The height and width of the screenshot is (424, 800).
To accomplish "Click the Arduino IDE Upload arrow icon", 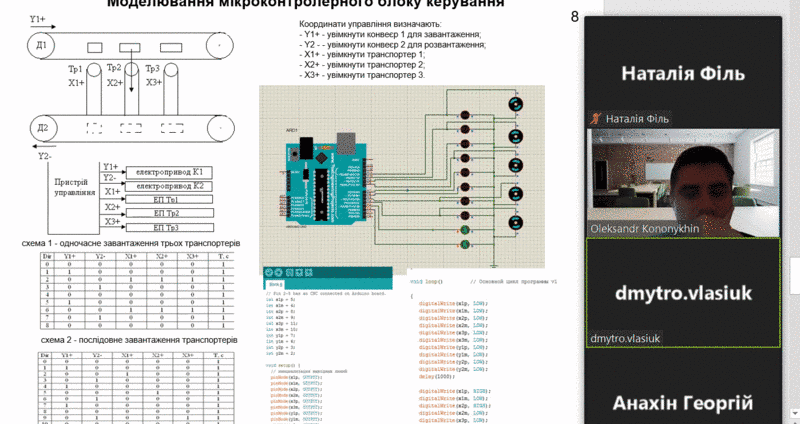I will point(279,273).
